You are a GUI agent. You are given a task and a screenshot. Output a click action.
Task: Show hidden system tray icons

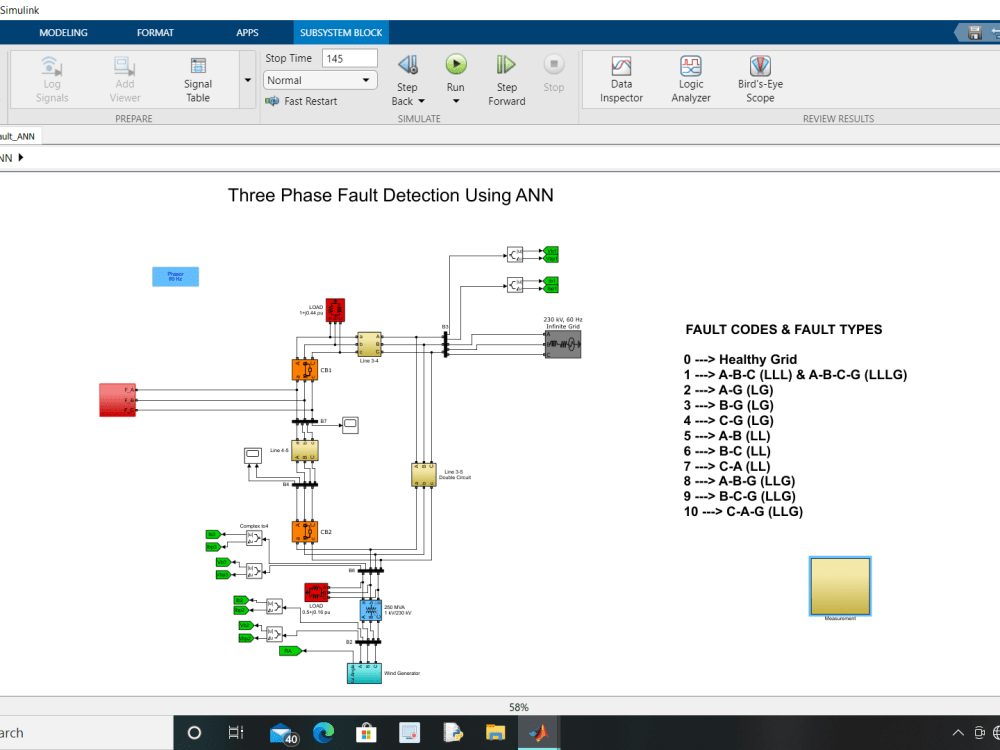[x=958, y=733]
